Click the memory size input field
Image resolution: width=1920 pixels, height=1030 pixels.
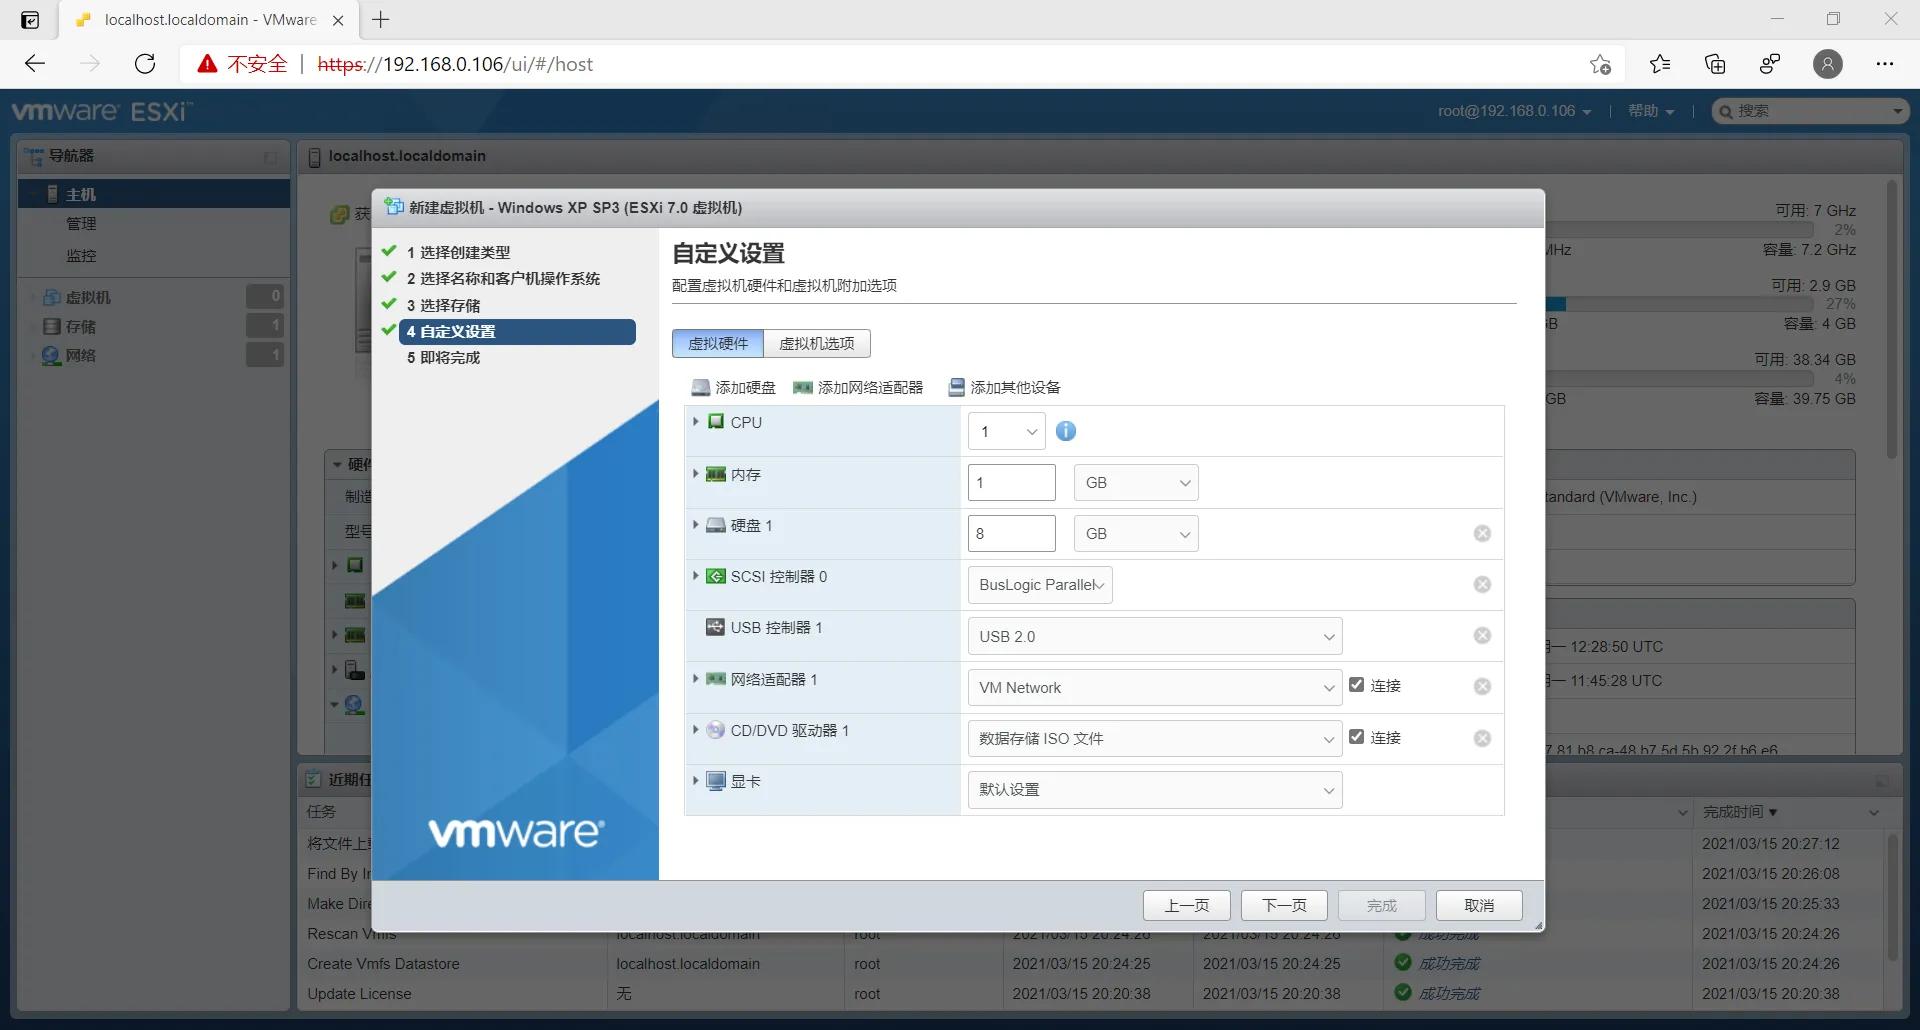point(1011,482)
